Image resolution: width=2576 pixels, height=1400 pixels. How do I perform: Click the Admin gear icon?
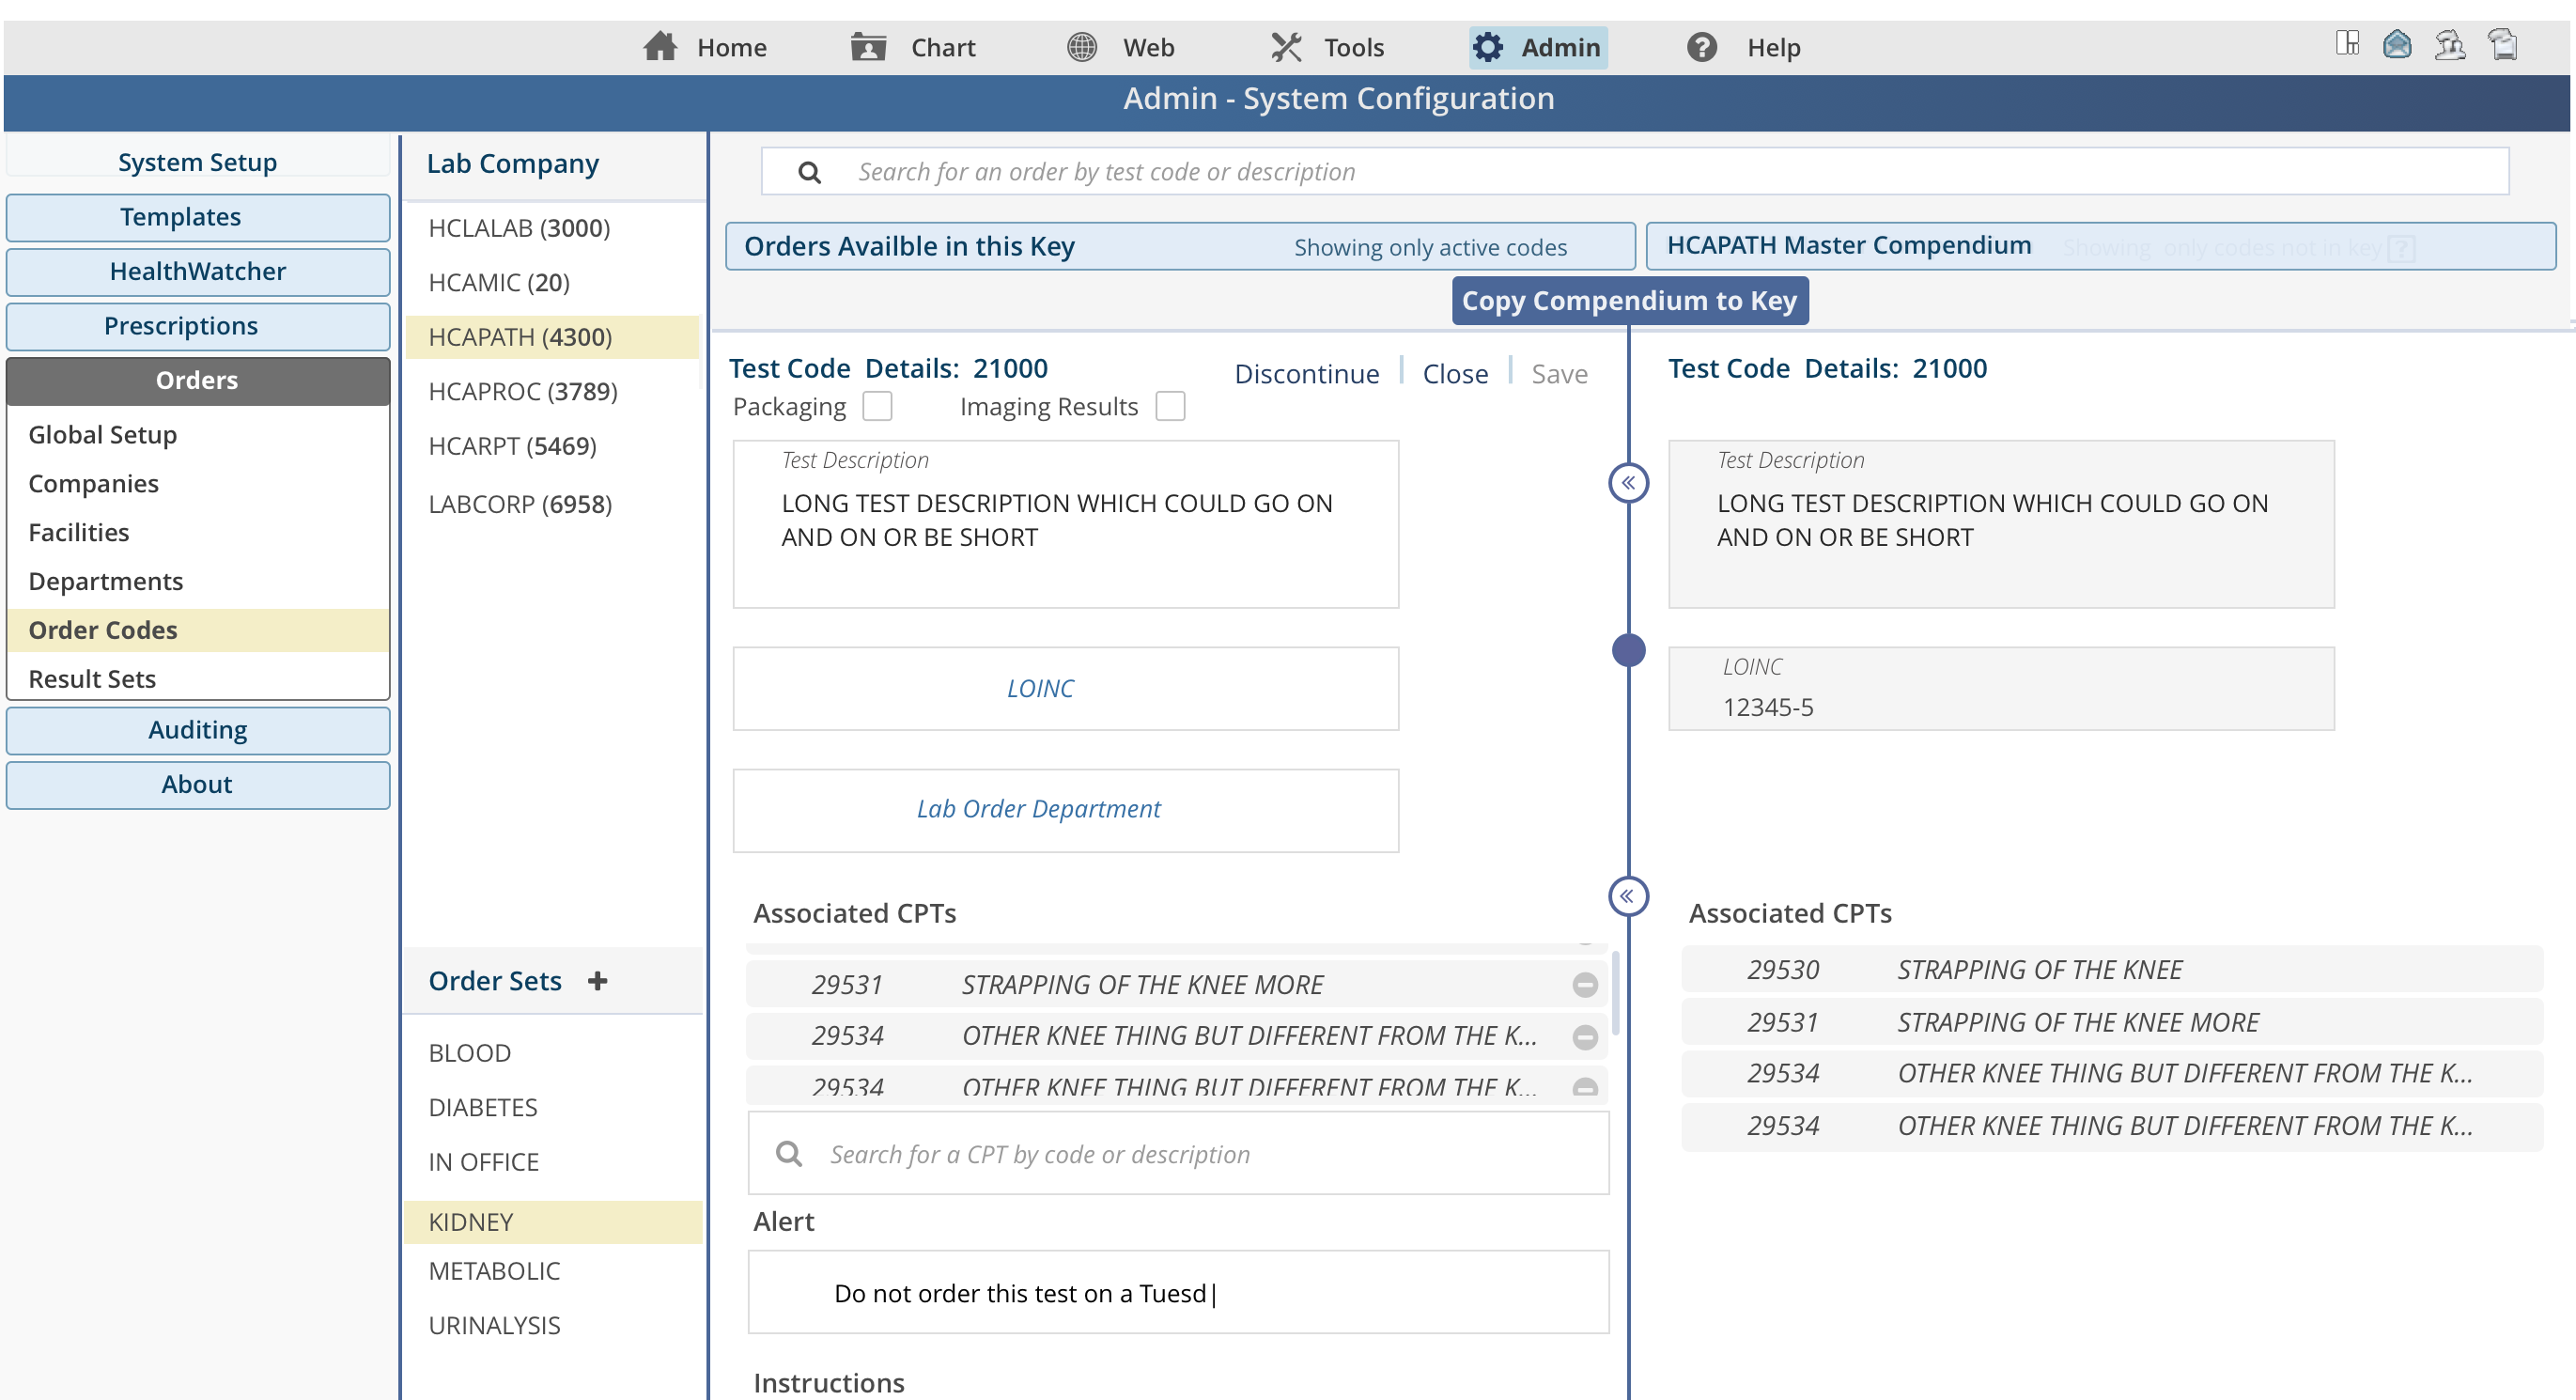pyautogui.click(x=1488, y=47)
